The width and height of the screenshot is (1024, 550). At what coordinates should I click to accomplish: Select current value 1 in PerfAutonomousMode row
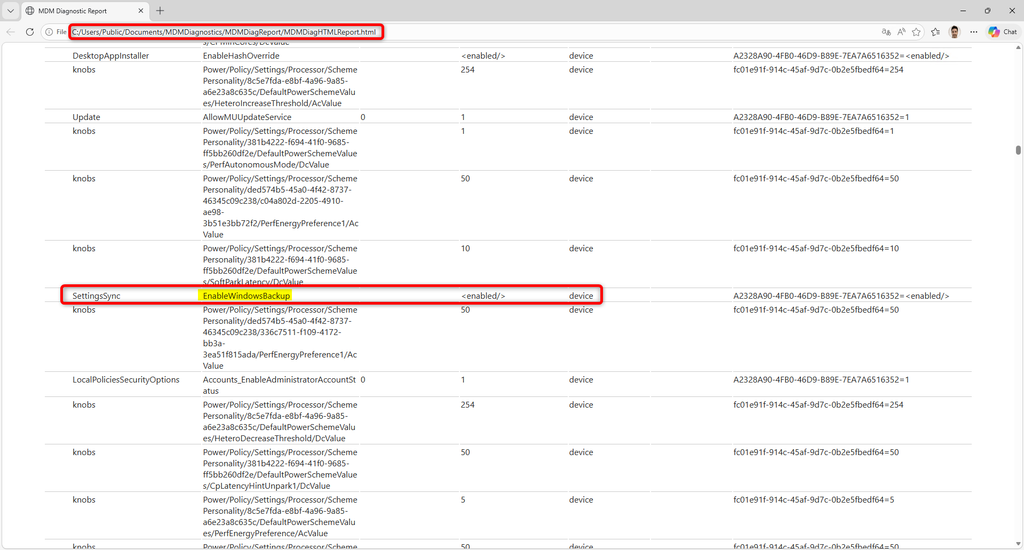pos(463,131)
